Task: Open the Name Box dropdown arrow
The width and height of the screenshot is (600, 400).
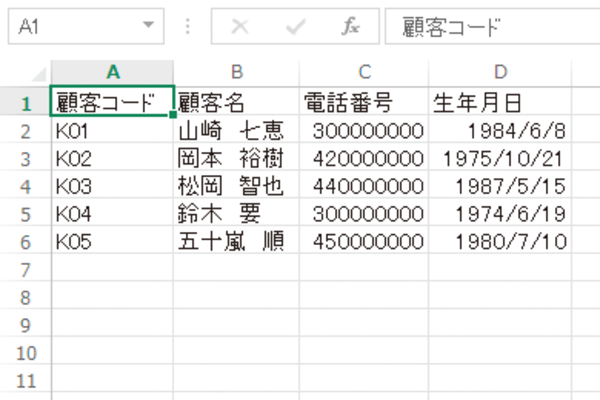Action: 148,25
